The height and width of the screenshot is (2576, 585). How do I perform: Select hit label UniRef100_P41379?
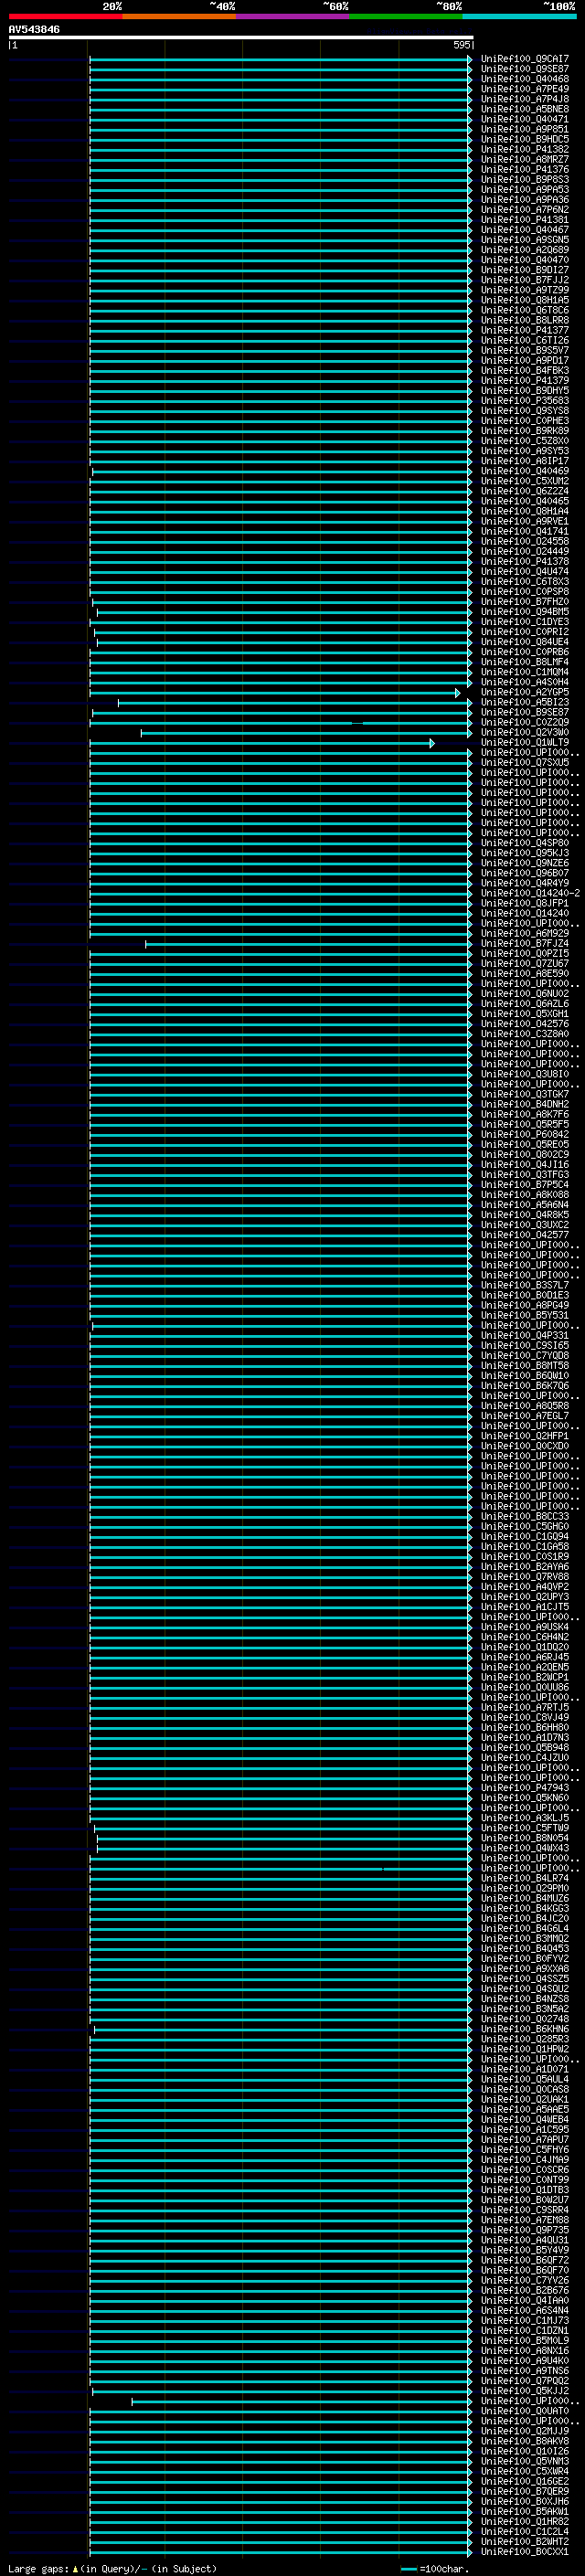coord(524,381)
